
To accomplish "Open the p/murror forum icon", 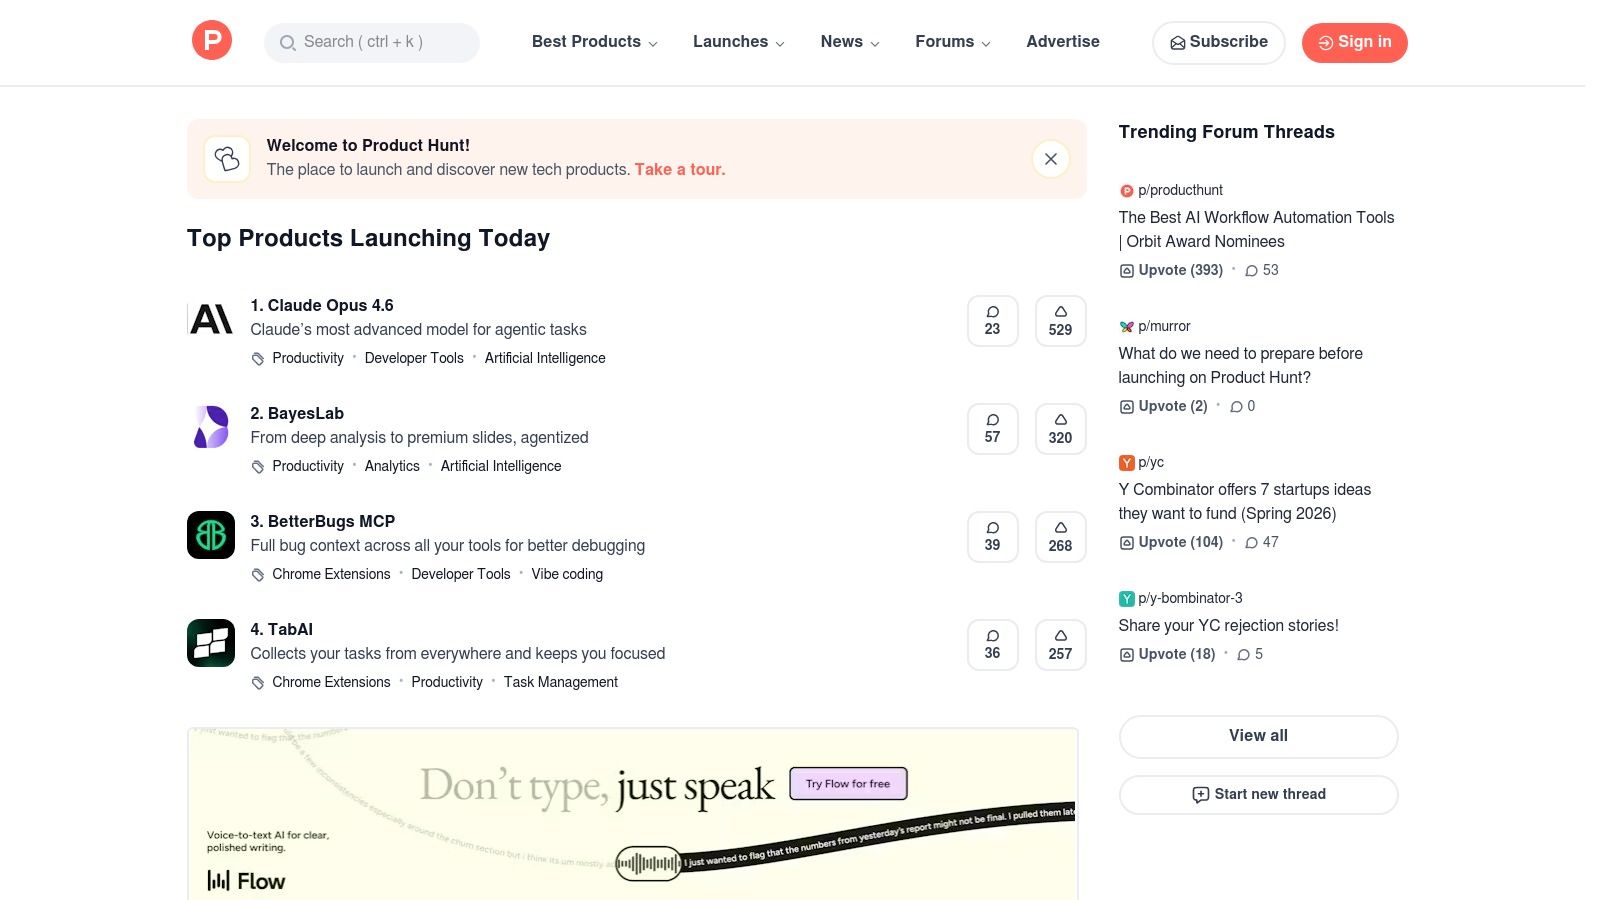I will click(x=1126, y=326).
